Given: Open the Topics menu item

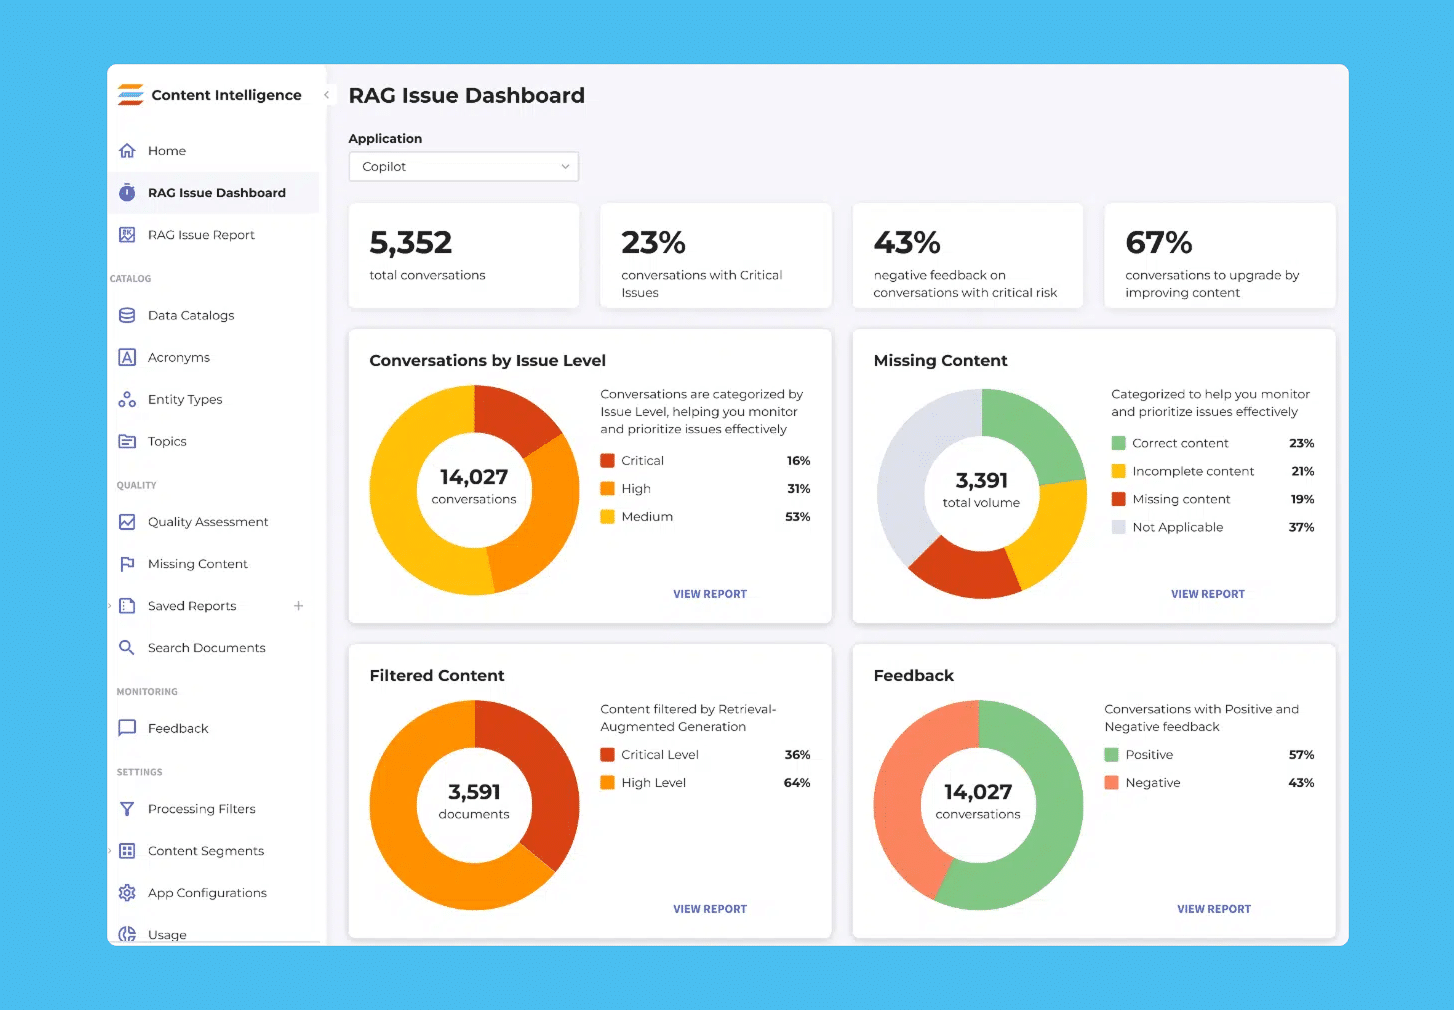Looking at the screenshot, I should (167, 441).
